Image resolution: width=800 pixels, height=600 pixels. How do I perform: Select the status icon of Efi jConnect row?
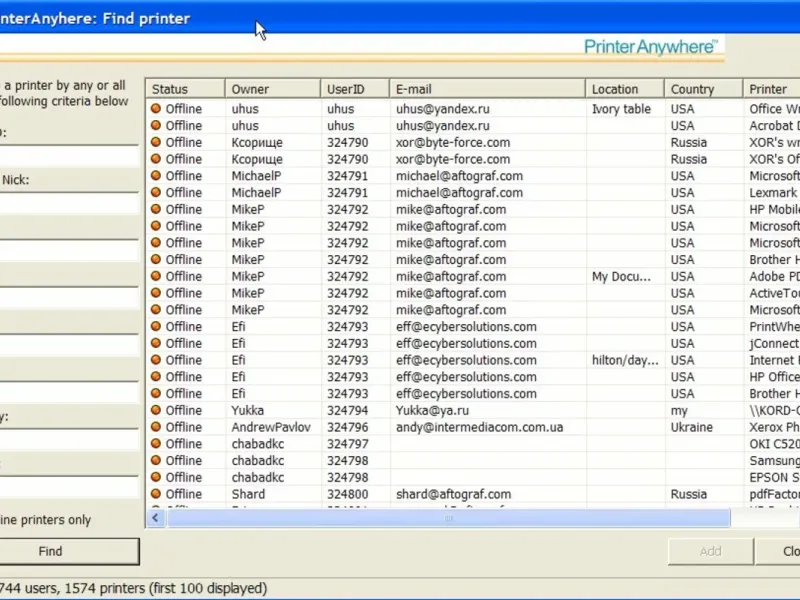pyautogui.click(x=156, y=343)
